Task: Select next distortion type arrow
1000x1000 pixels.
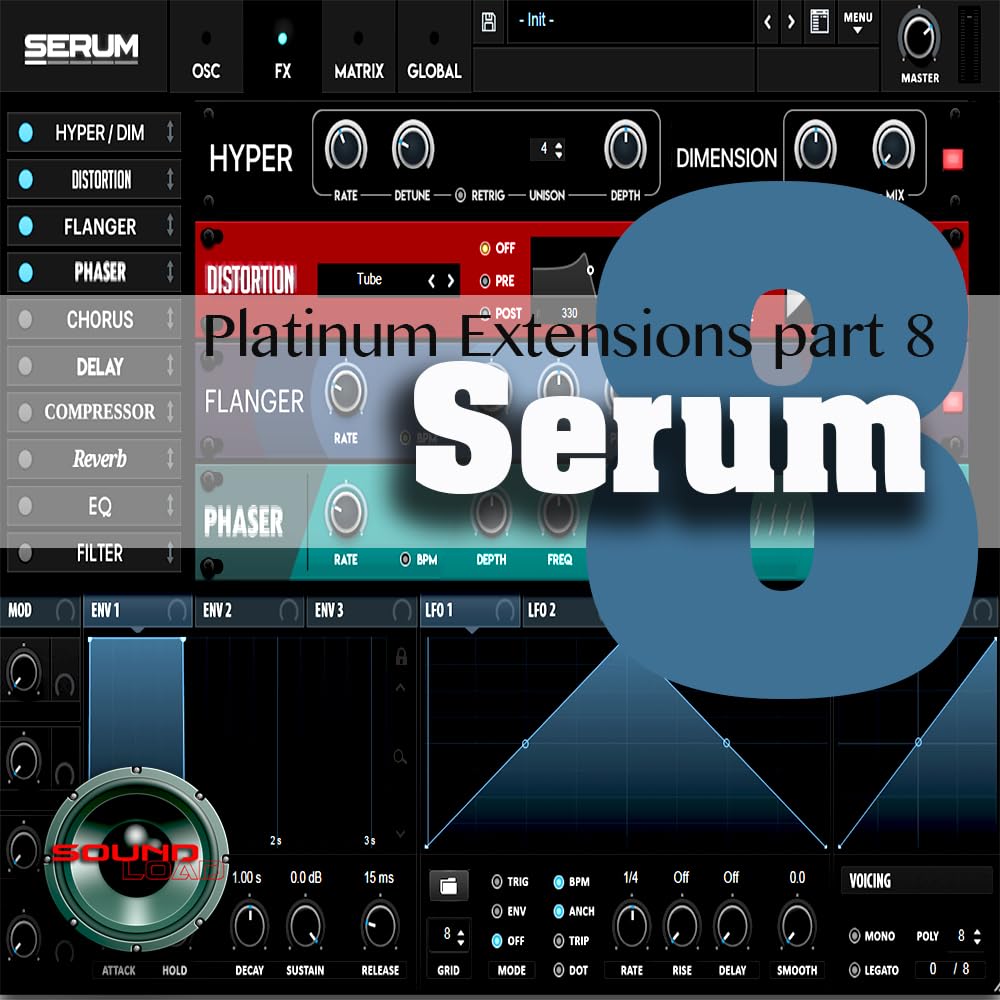Action: tap(451, 281)
